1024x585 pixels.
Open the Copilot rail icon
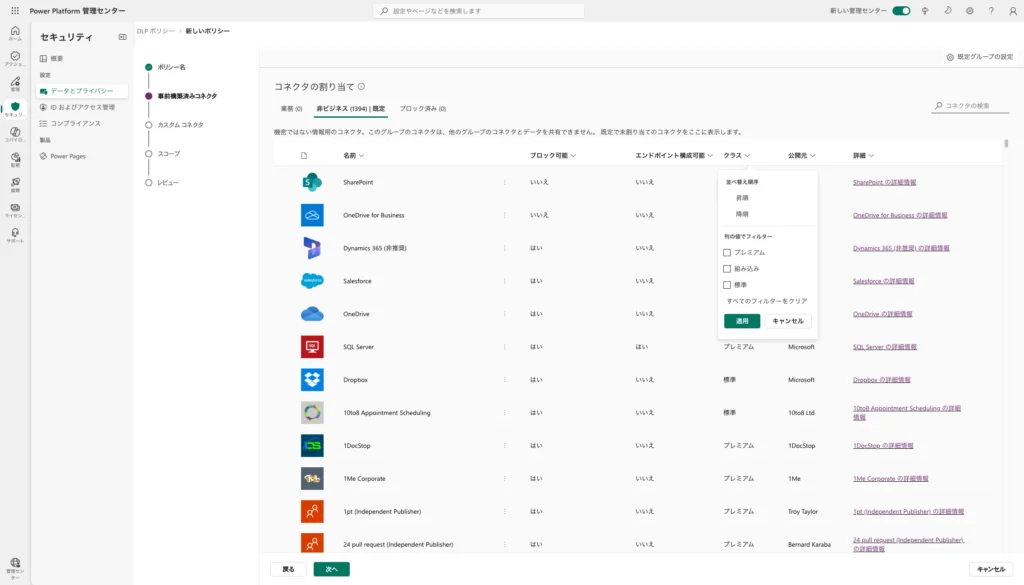point(15,134)
